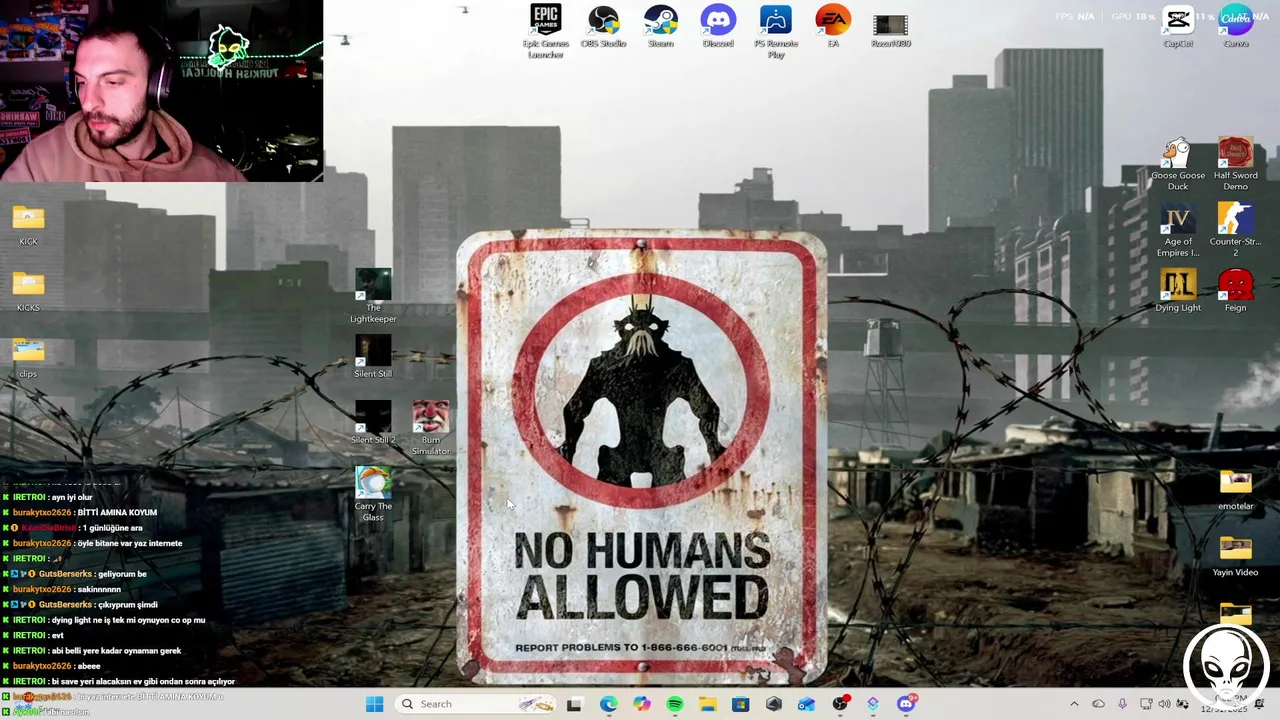Click burakytxo2626's message 'BİTTİ AMINA KOYUM'

(x=117, y=513)
